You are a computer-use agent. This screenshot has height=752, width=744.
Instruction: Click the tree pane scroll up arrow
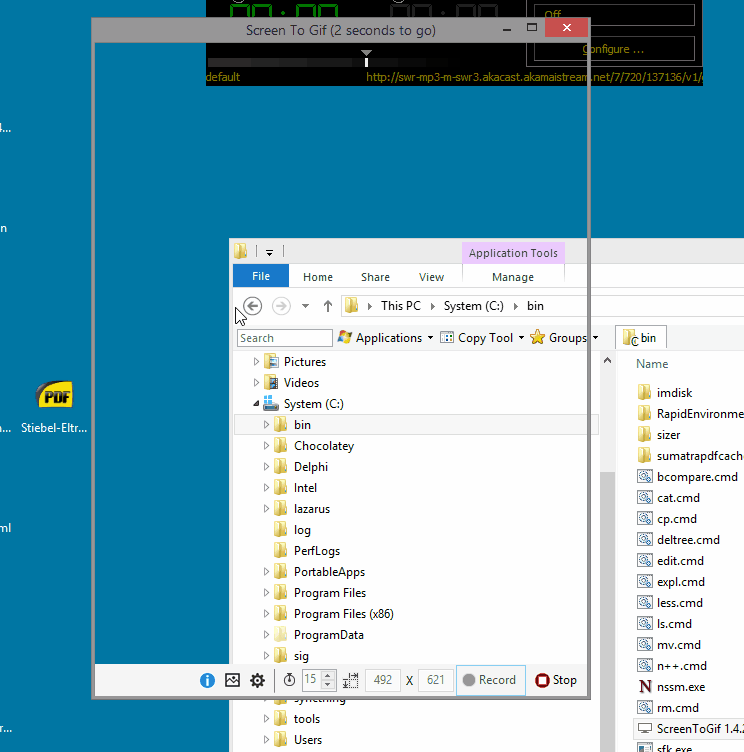[607, 360]
